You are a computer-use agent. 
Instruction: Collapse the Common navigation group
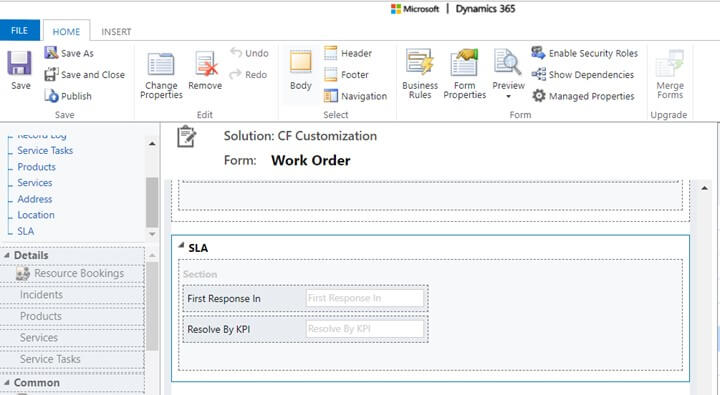pyautogui.click(x=6, y=382)
